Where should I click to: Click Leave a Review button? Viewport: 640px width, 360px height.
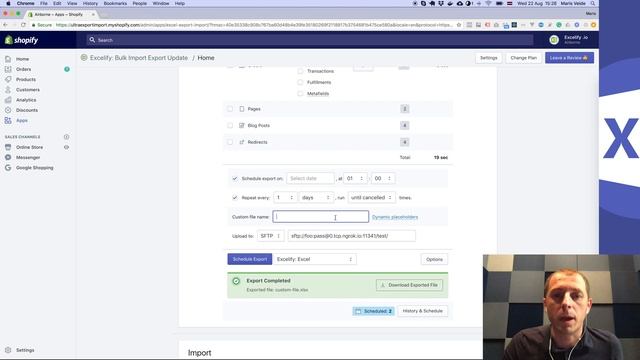pyautogui.click(x=569, y=58)
